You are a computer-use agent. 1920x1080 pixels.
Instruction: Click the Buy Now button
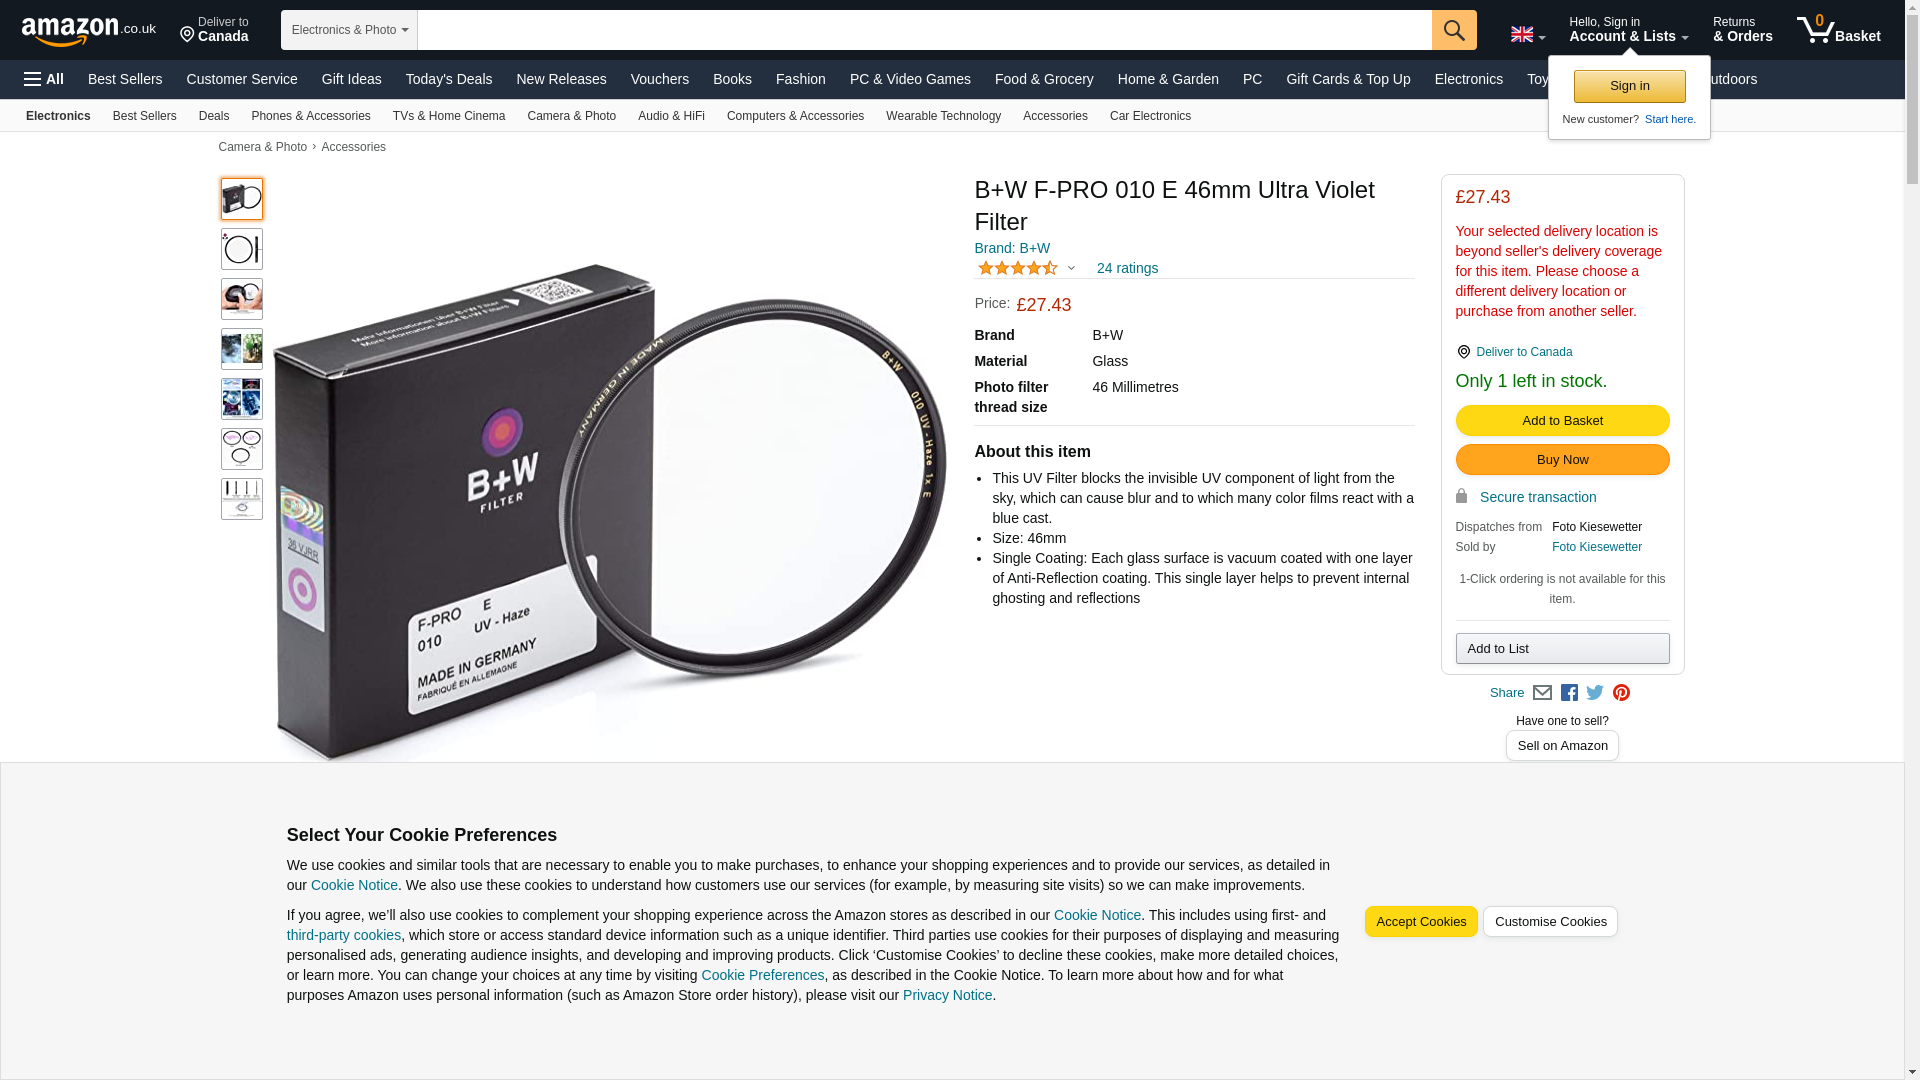tap(1562, 460)
